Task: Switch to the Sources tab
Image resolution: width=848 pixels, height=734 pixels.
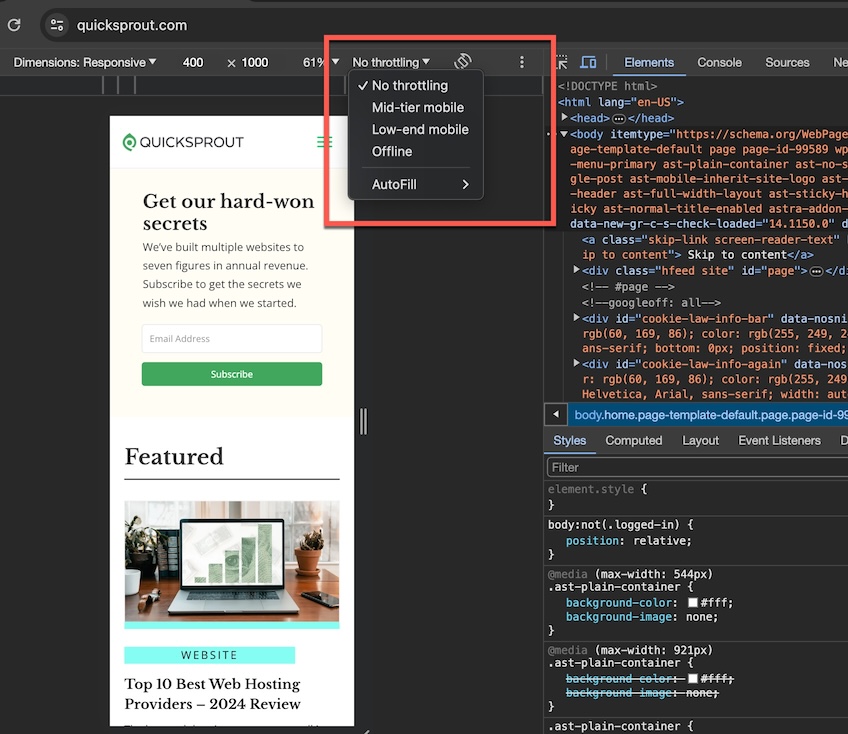Action: 787,62
